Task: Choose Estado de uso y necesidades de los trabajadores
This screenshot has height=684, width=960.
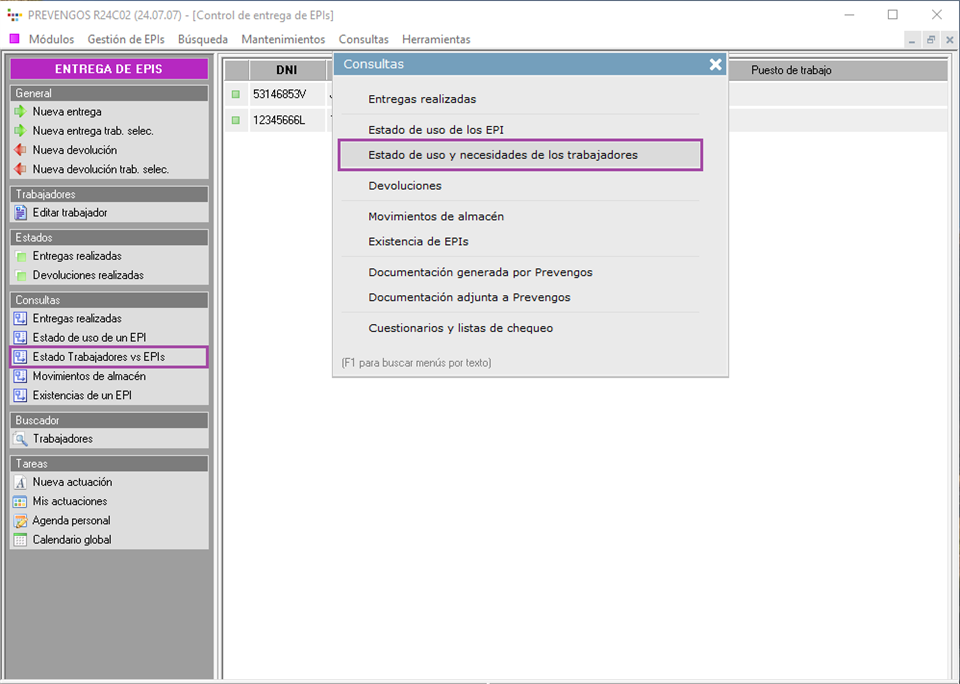Action: click(x=503, y=155)
